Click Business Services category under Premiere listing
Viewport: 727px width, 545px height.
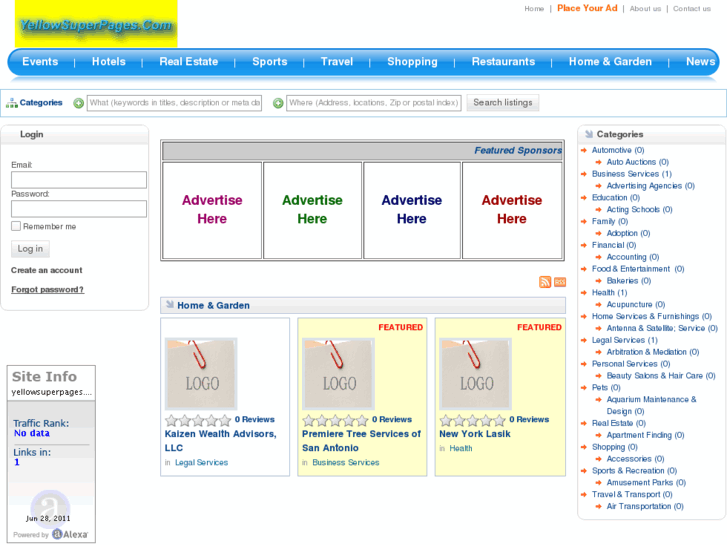345,462
